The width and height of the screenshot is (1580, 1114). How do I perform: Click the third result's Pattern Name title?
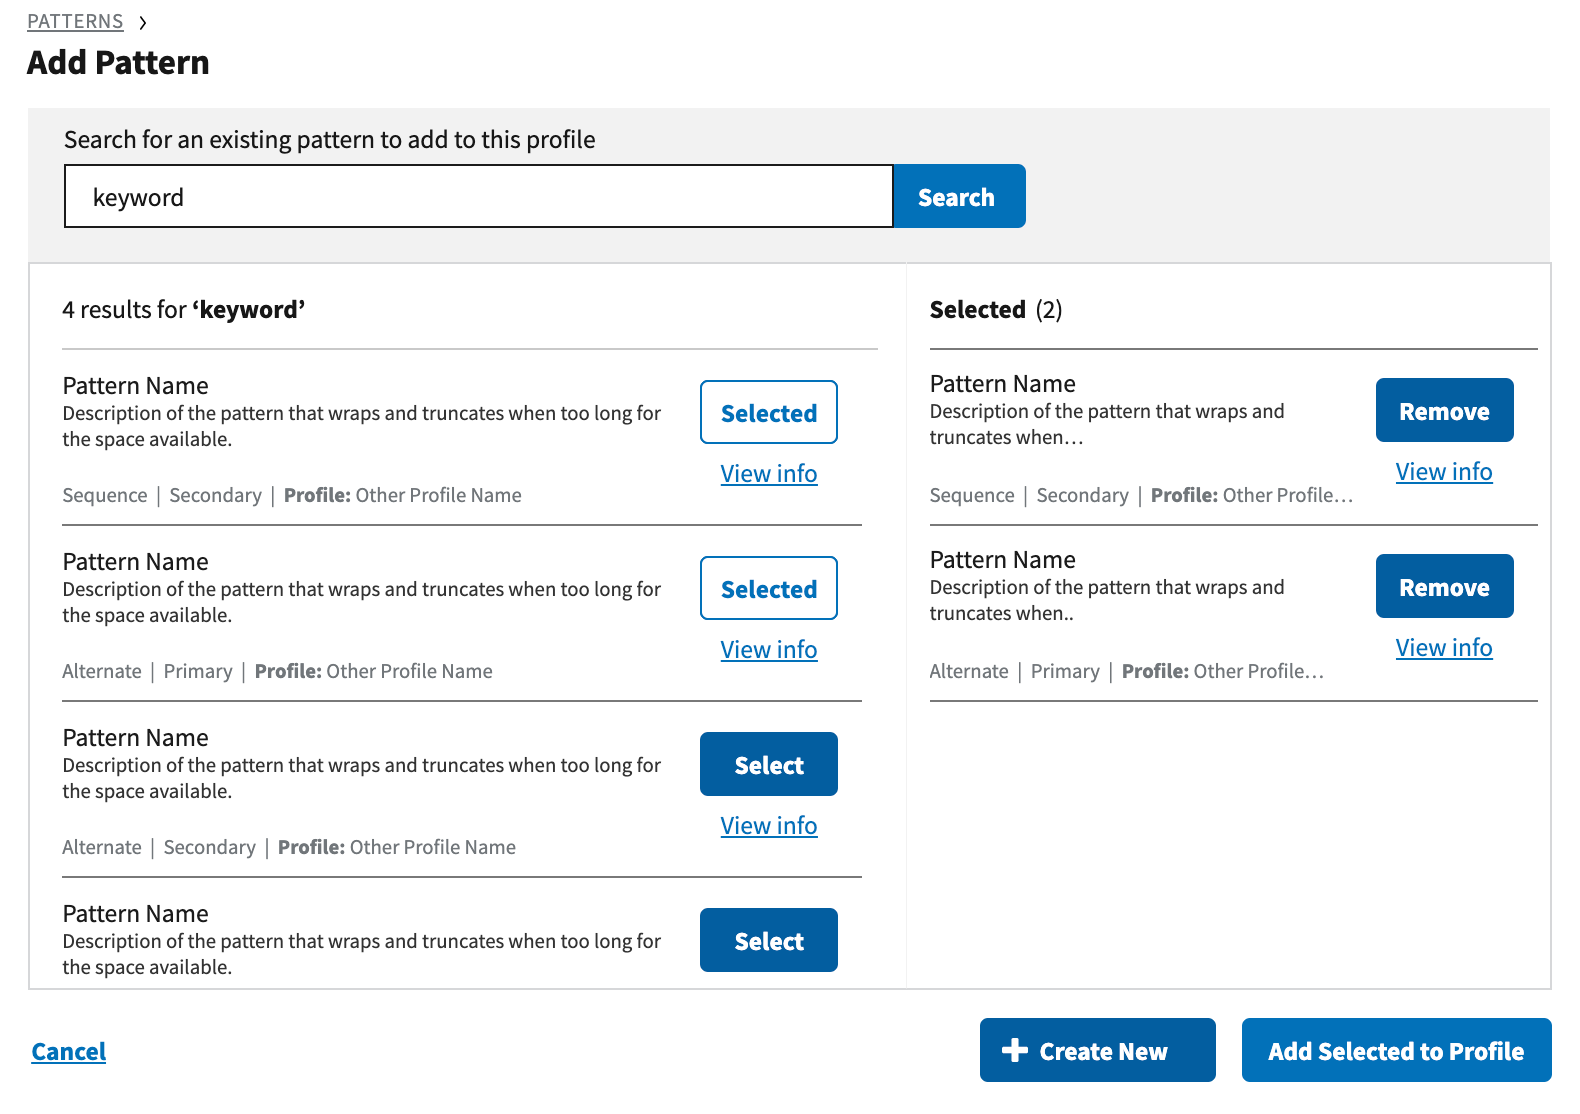[135, 738]
